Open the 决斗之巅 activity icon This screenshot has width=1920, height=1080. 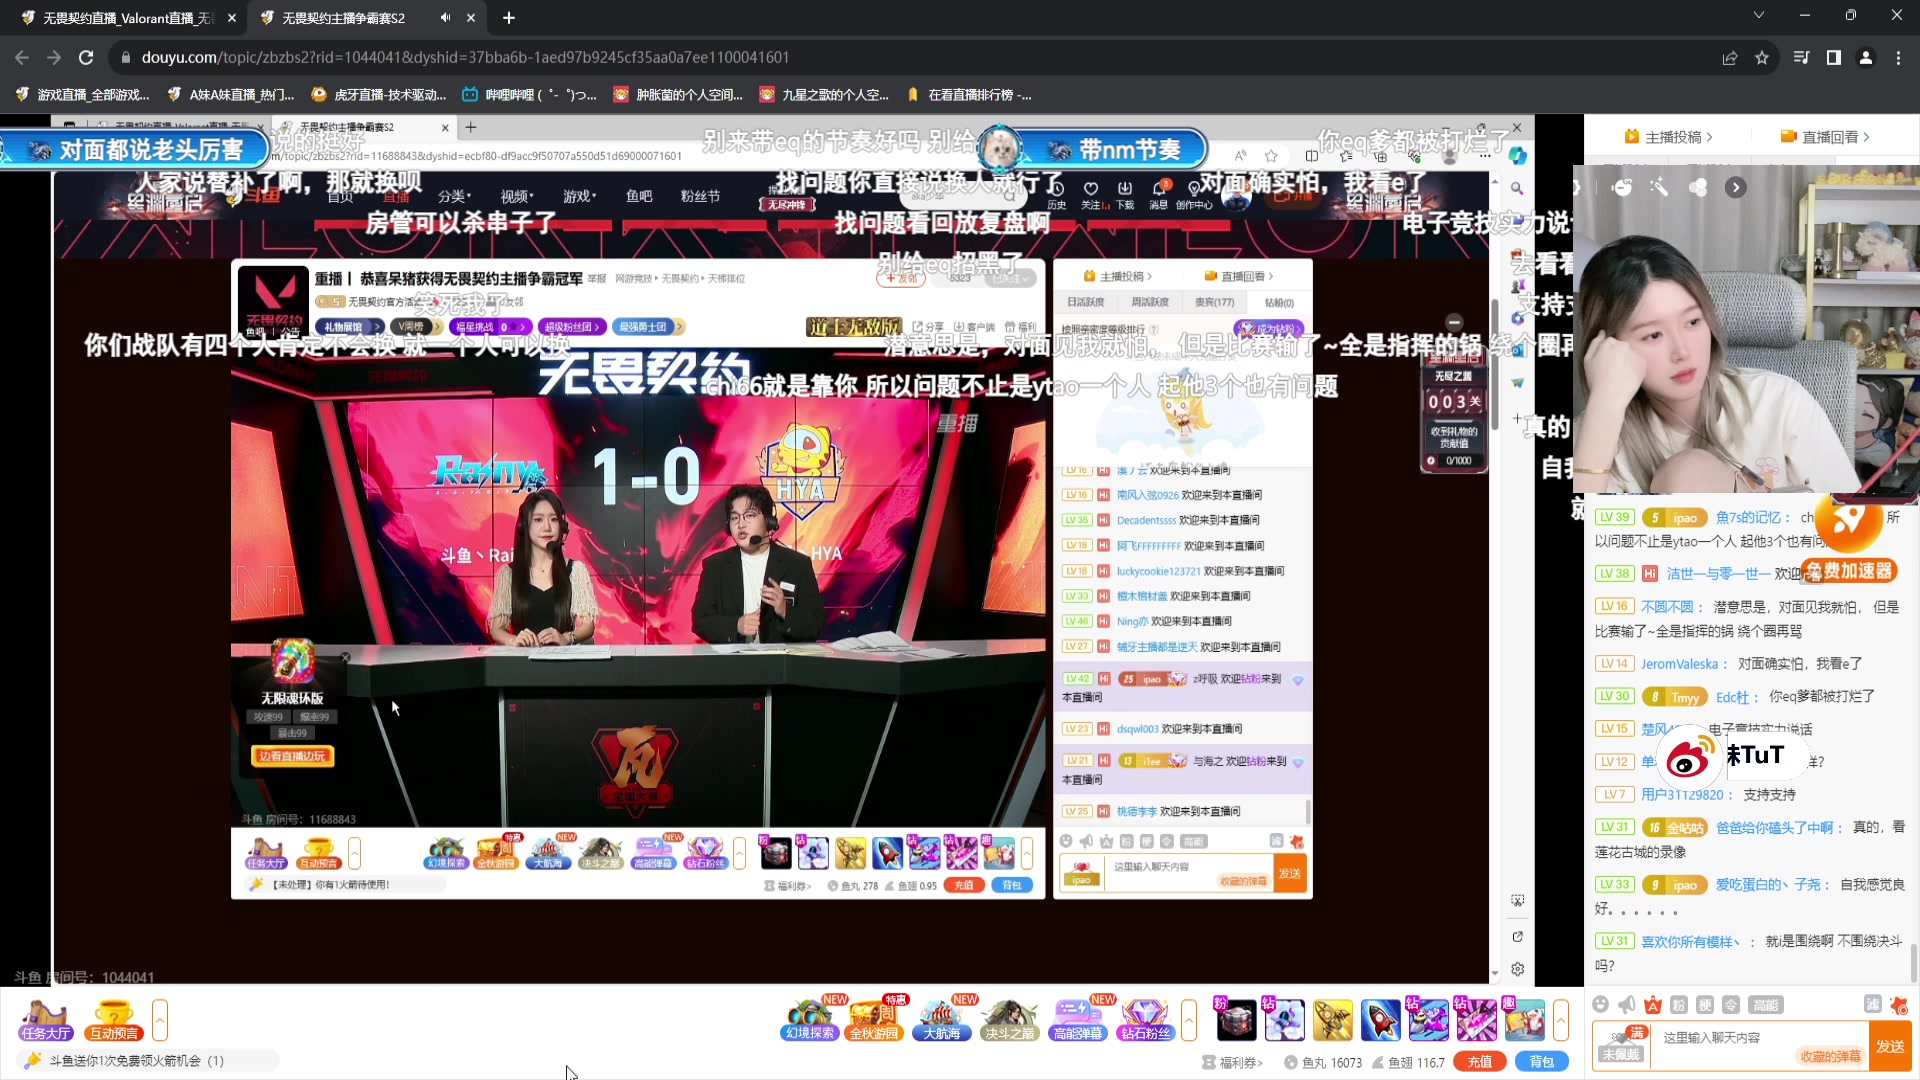pos(1009,1020)
